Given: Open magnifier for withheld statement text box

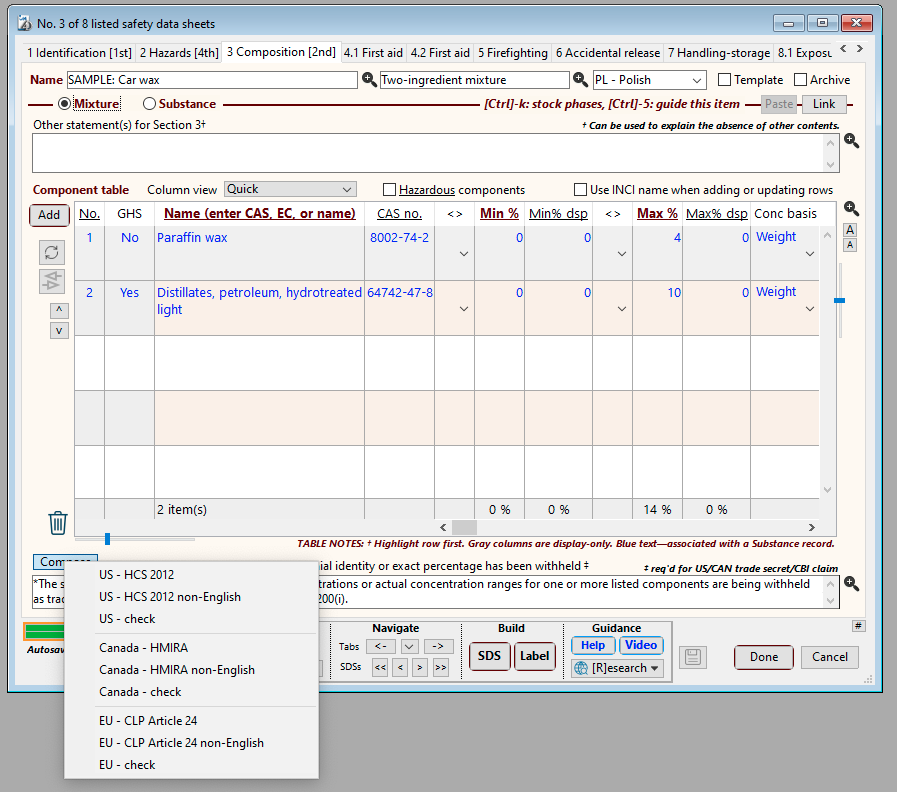Looking at the screenshot, I should (x=851, y=584).
